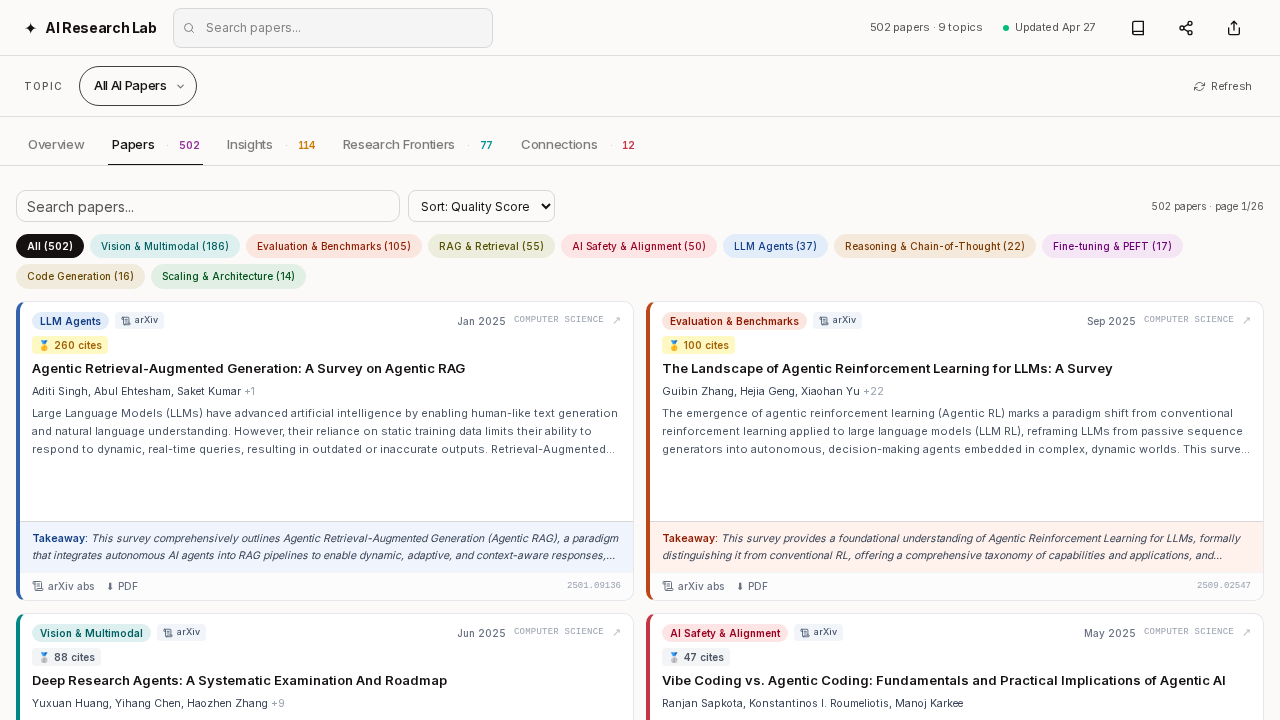The image size is (1280, 720).
Task: Click '502 papers · page 1/26' text
Action: [x=1207, y=206]
